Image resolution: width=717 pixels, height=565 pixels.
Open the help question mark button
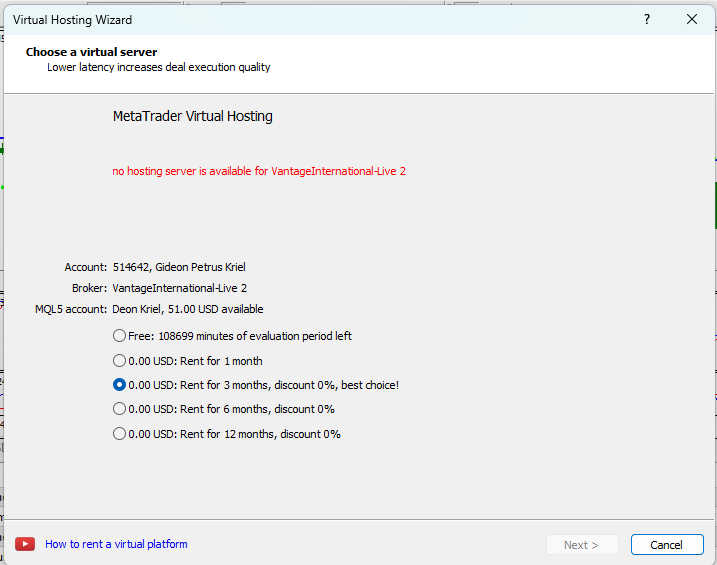pos(647,19)
